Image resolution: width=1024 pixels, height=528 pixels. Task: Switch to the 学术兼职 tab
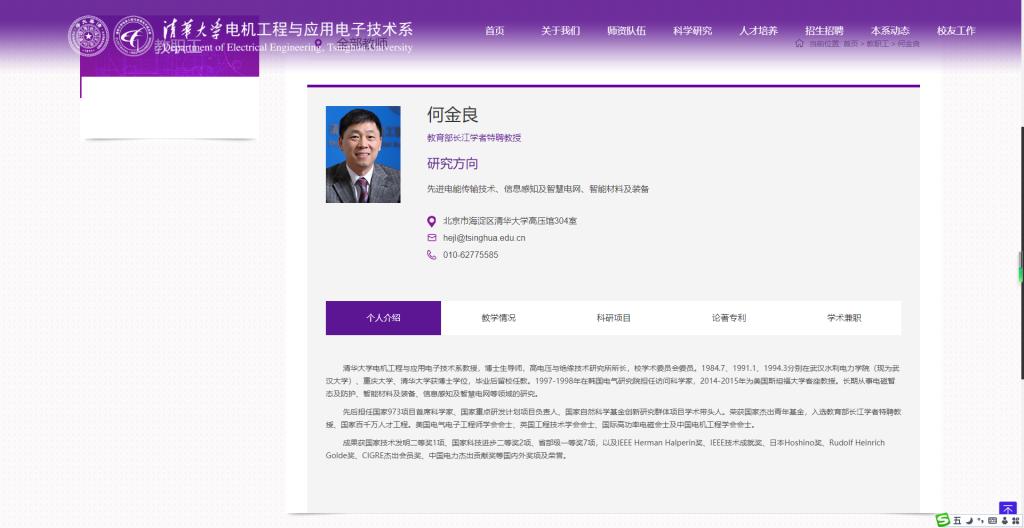point(844,318)
